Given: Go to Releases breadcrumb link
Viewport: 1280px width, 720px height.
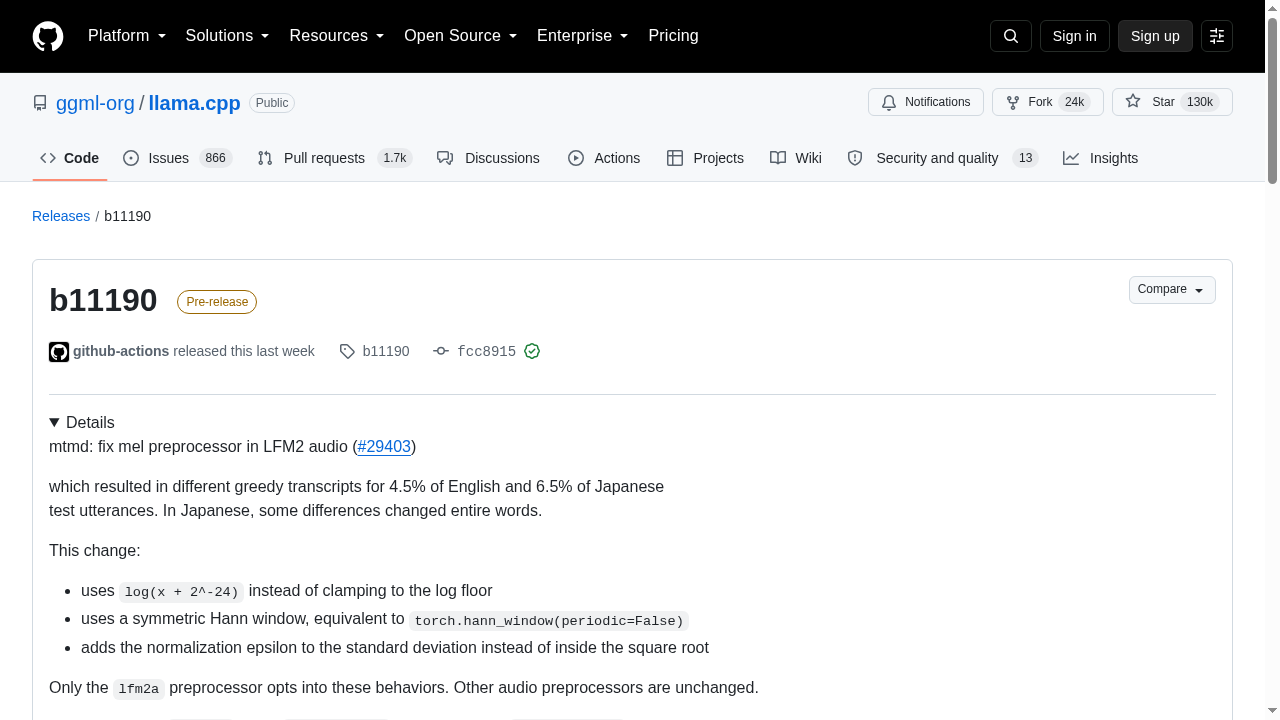Looking at the screenshot, I should (x=61, y=216).
